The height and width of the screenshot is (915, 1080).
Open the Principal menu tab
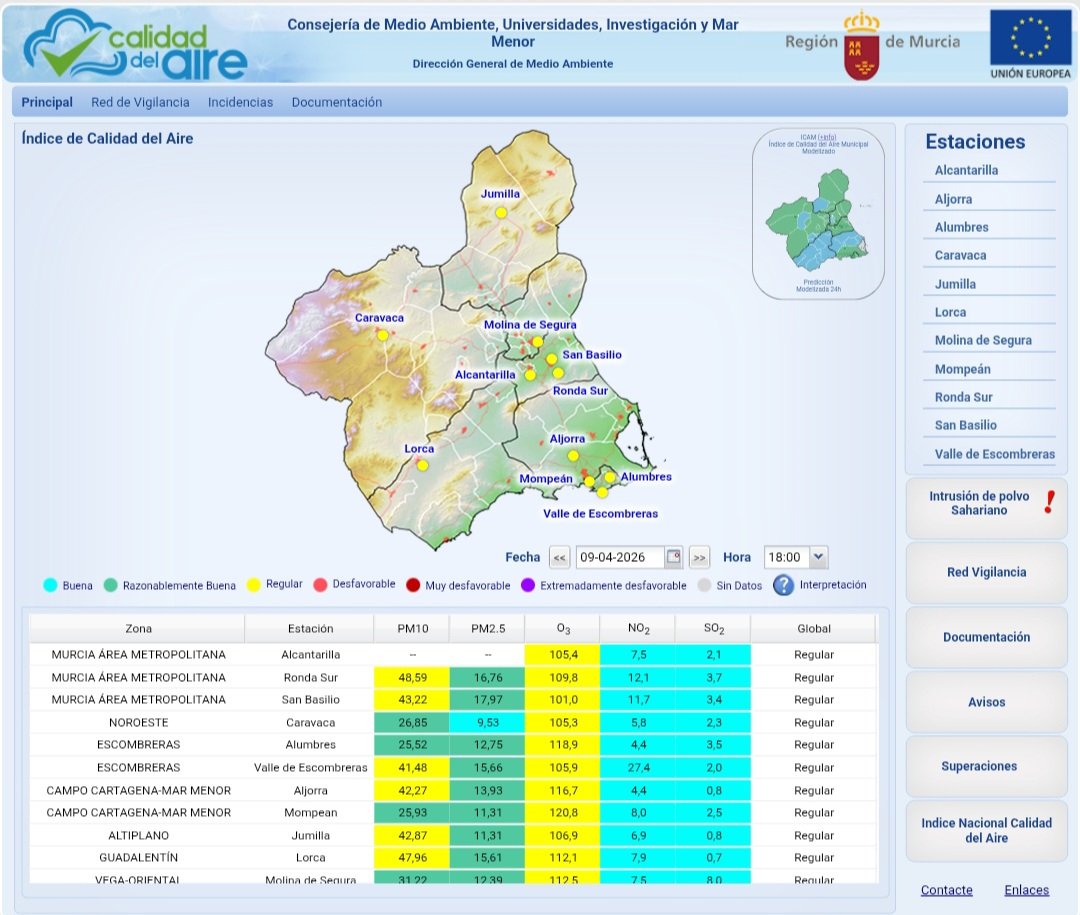tap(47, 102)
